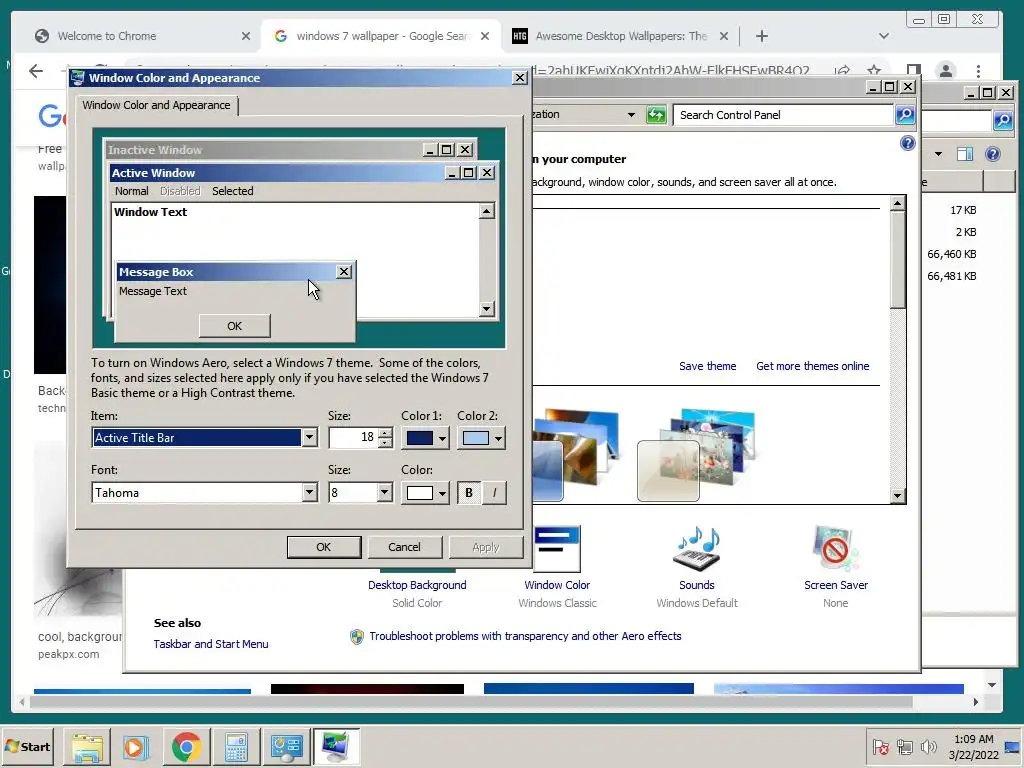Viewport: 1024px width, 768px height.
Task: Click the Control Panel search magnifier
Action: point(904,115)
